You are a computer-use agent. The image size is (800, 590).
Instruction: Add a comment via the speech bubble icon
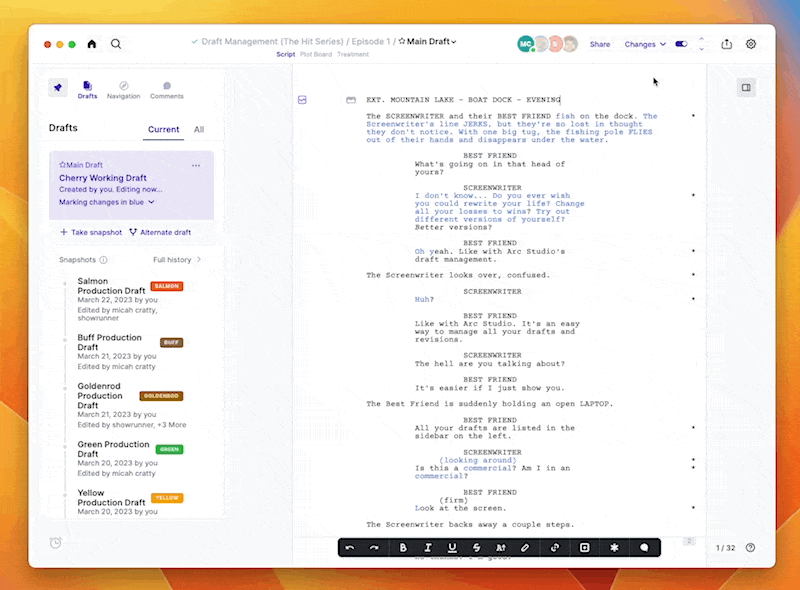point(644,547)
